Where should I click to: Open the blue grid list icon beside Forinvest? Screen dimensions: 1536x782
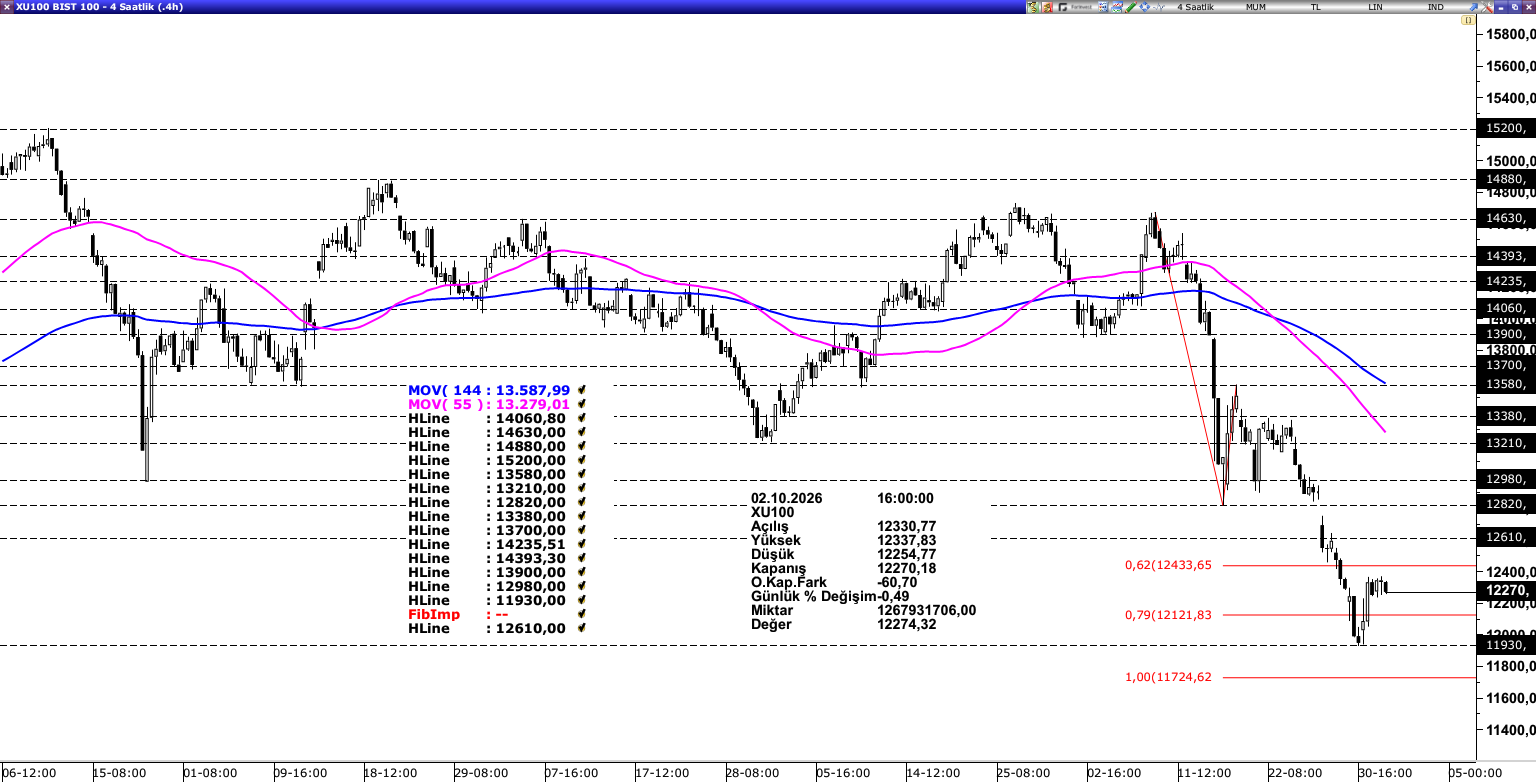point(1103,7)
